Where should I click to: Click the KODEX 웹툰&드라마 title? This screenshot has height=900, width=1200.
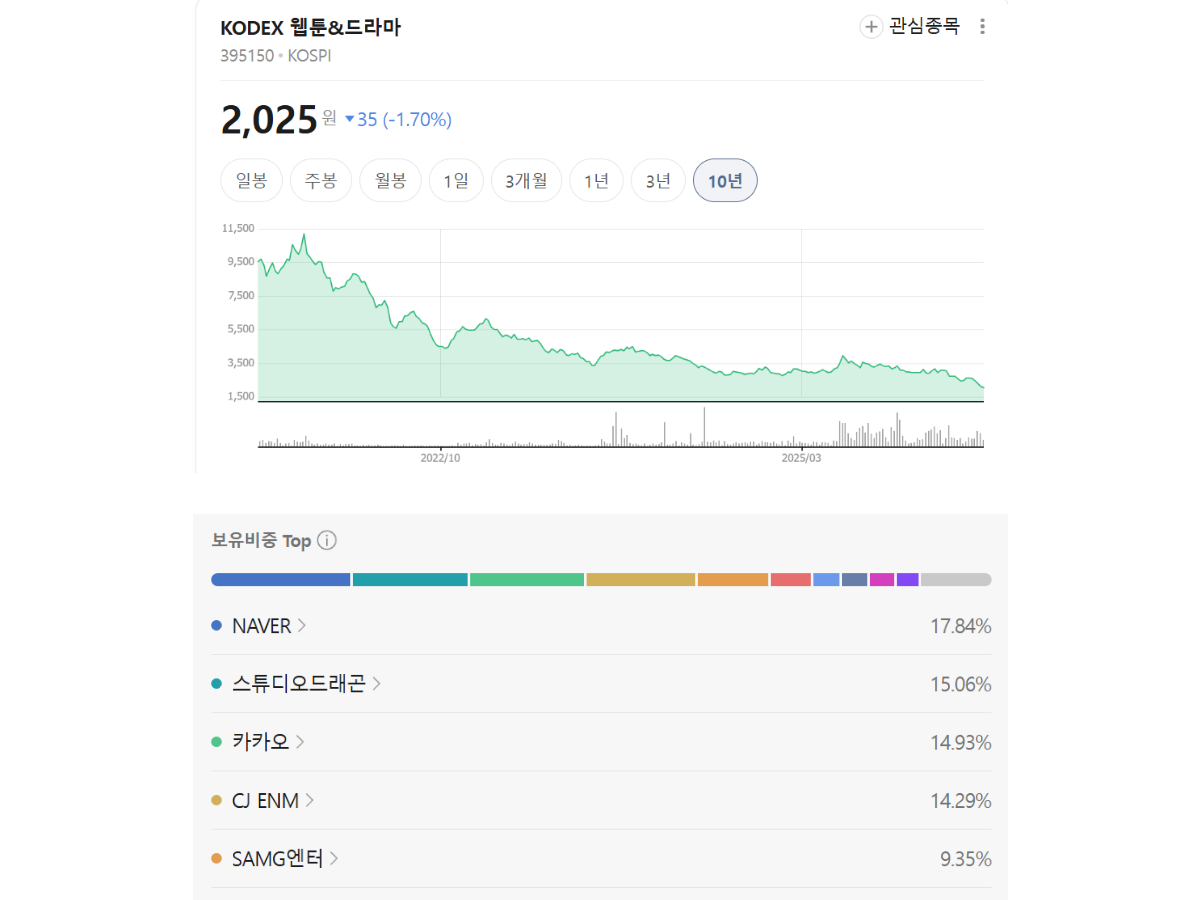(x=310, y=28)
